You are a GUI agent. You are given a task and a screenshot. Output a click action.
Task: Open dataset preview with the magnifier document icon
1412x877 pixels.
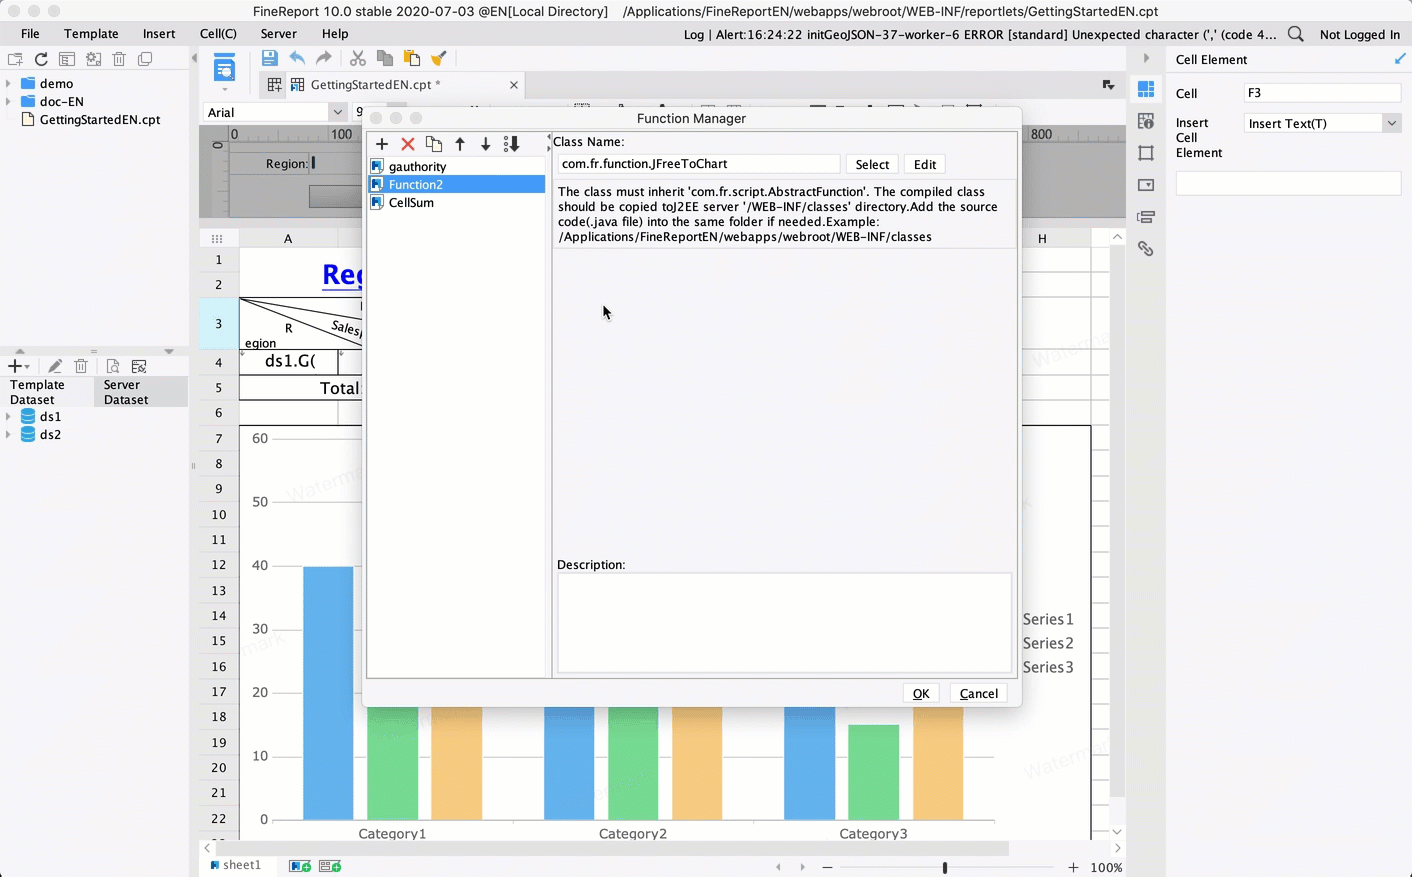coord(113,365)
